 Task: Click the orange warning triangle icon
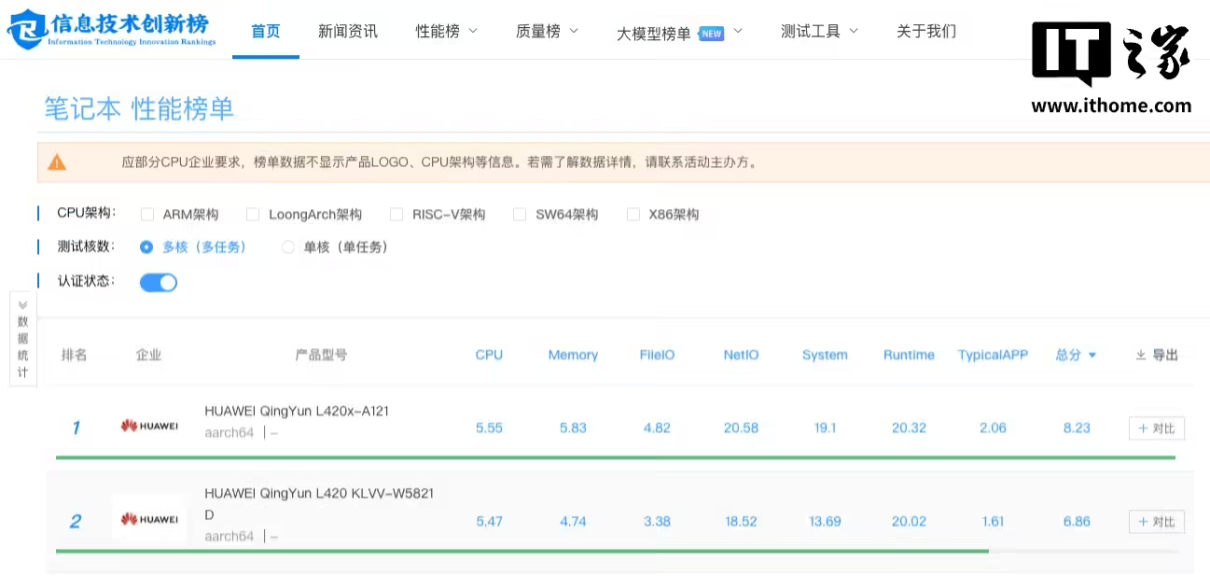coord(57,162)
